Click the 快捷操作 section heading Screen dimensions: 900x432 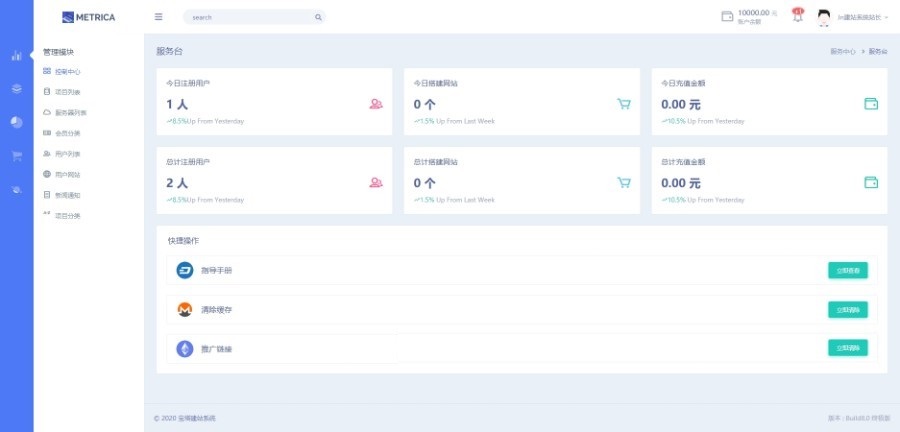183,241
